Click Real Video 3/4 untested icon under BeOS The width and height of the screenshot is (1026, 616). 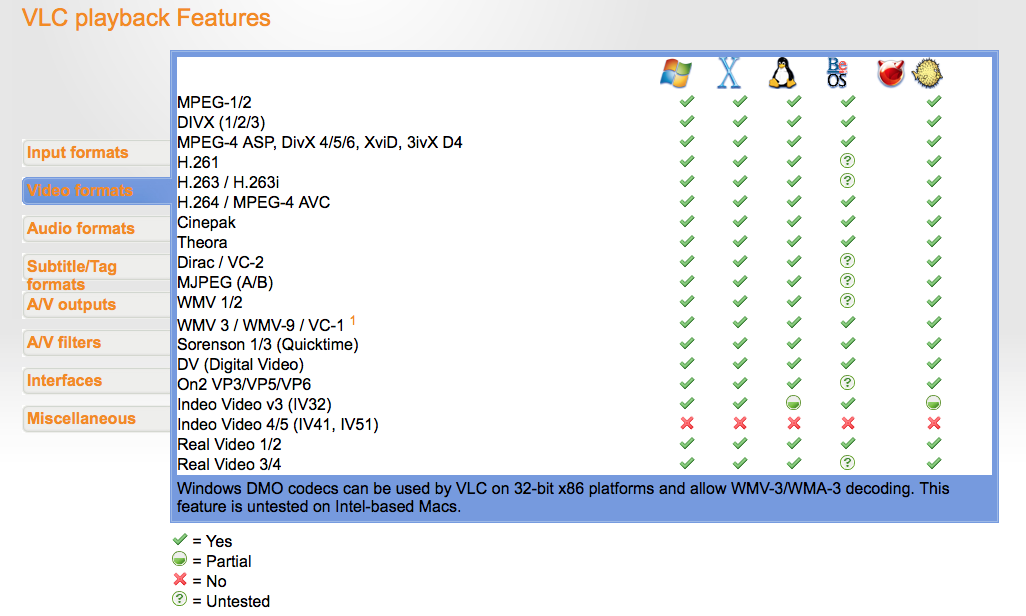tap(847, 463)
